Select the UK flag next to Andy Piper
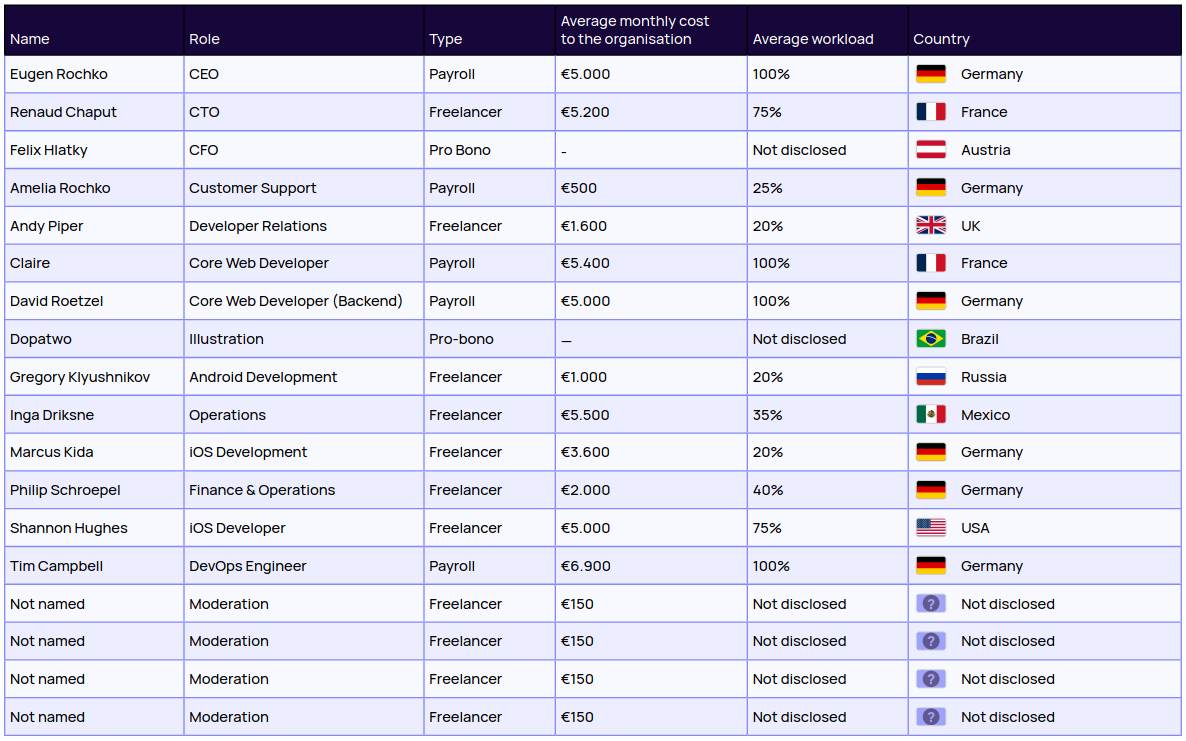This screenshot has height=741, width=1186. (x=931, y=225)
